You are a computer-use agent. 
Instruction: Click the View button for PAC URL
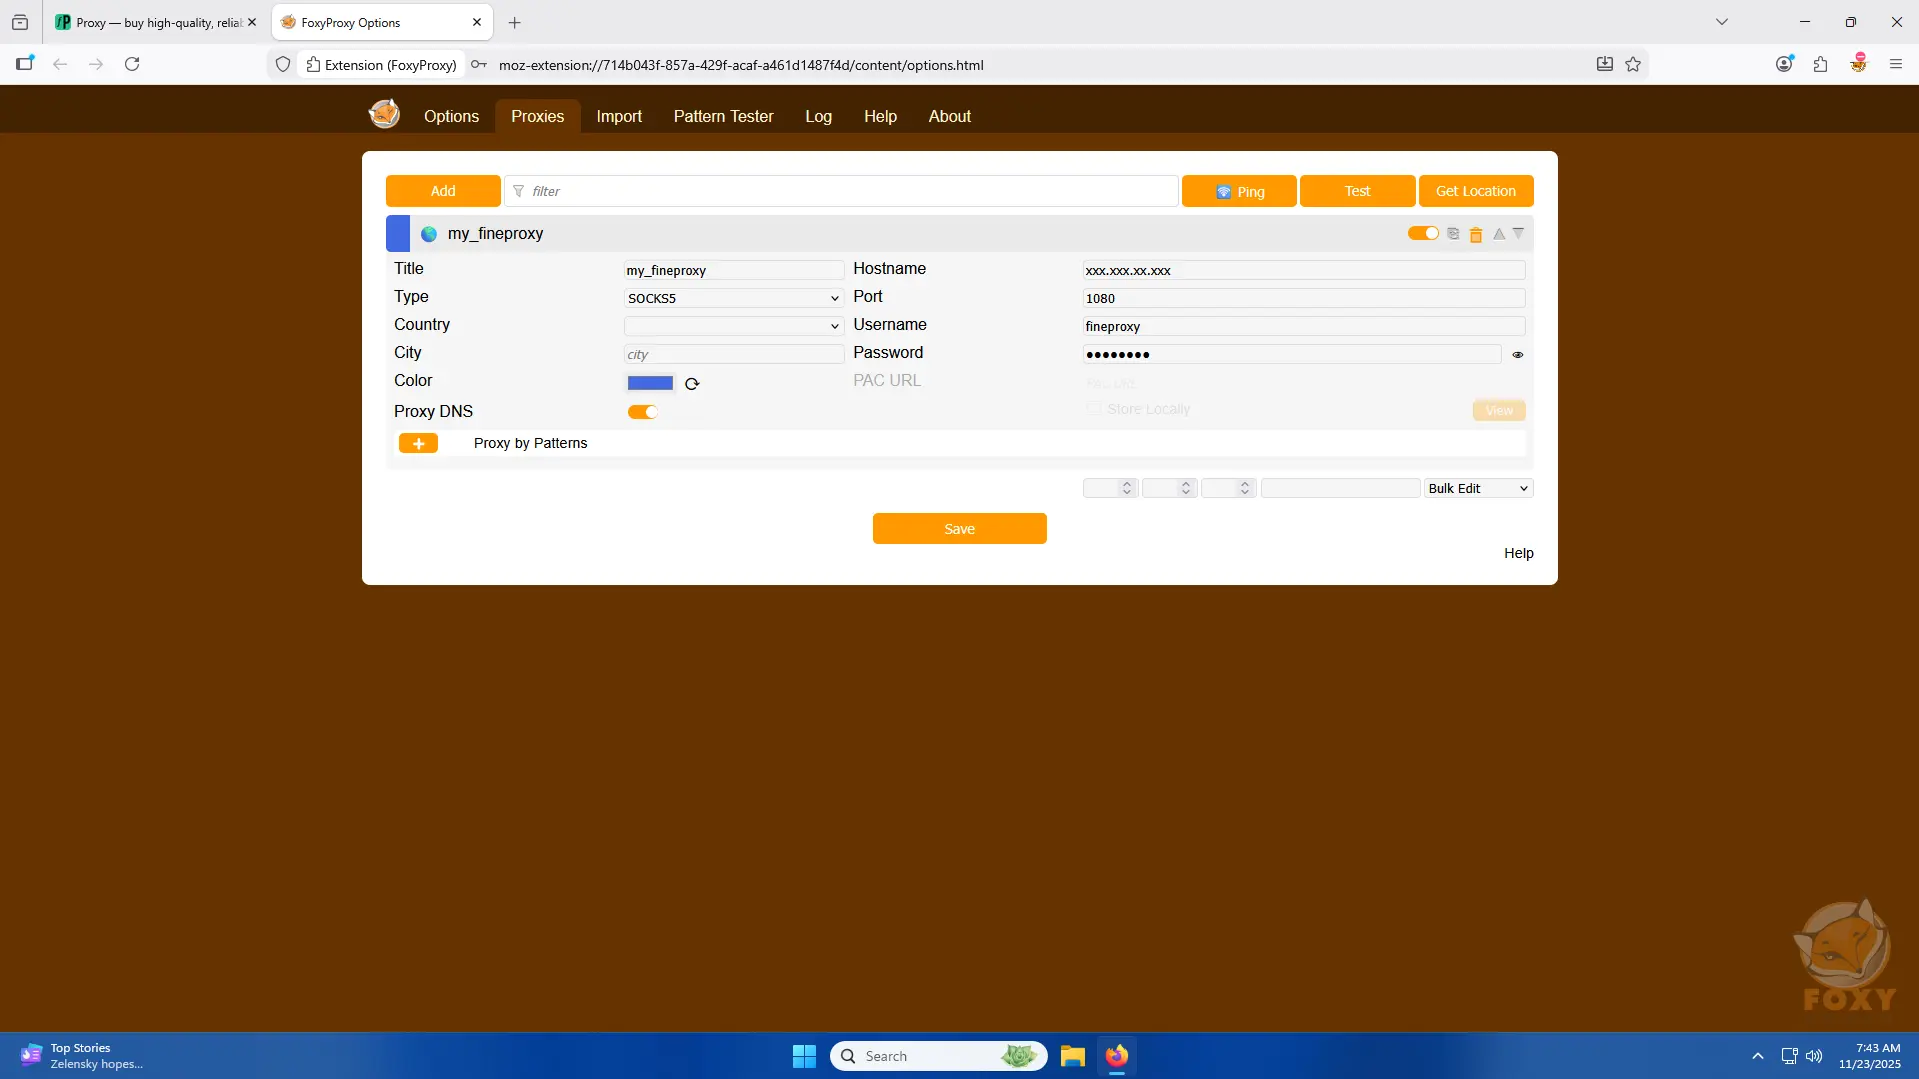coord(1499,410)
